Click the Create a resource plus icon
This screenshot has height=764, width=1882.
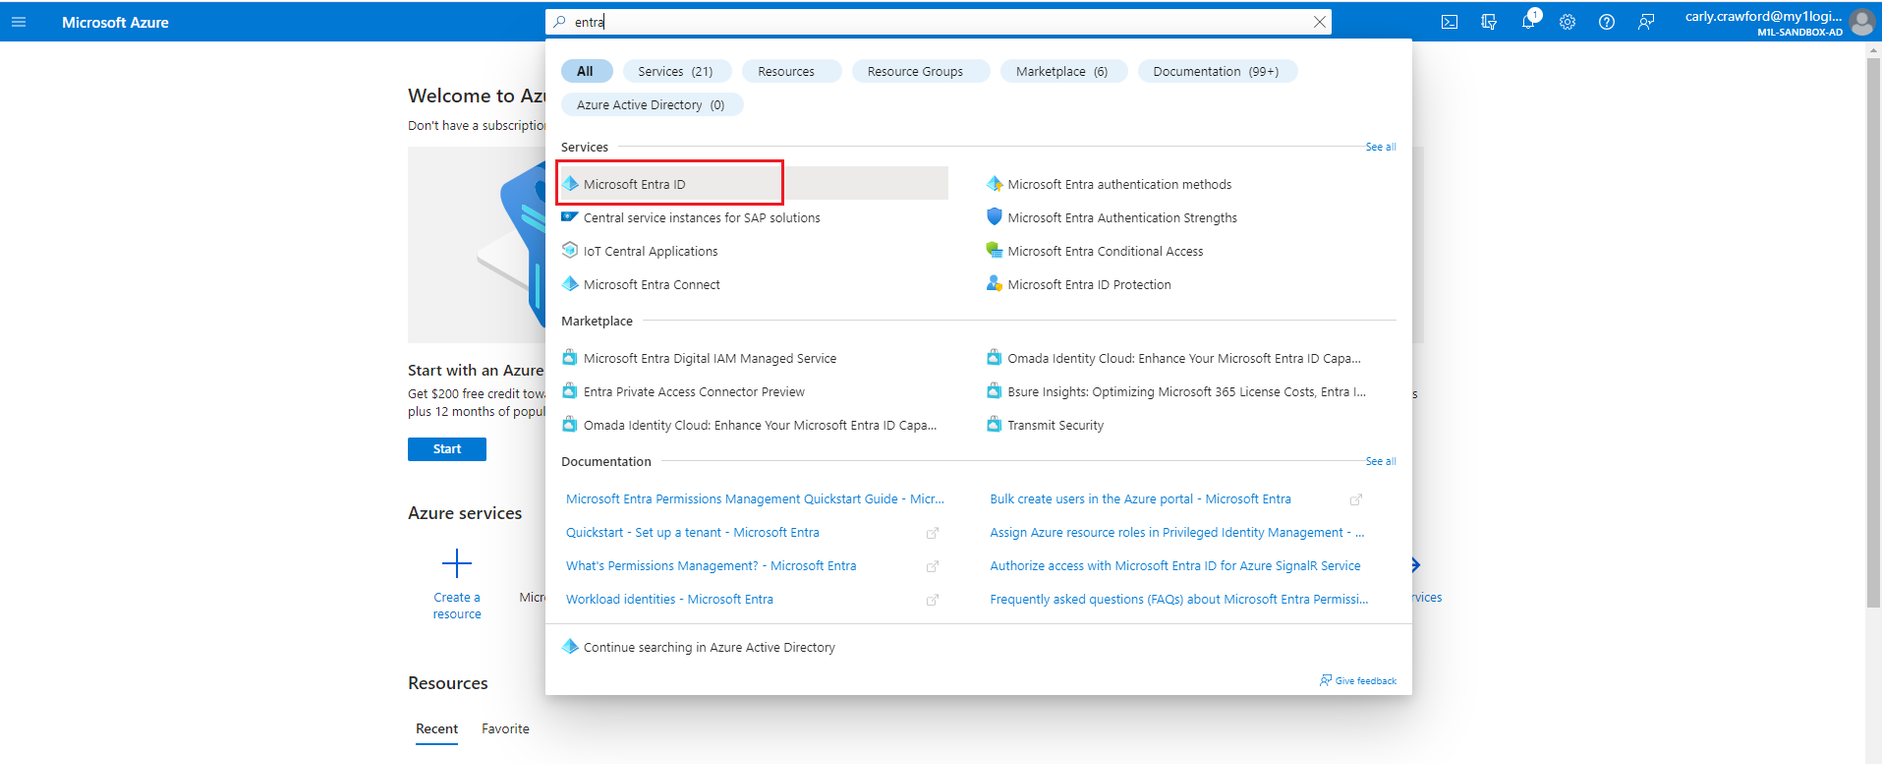[457, 563]
